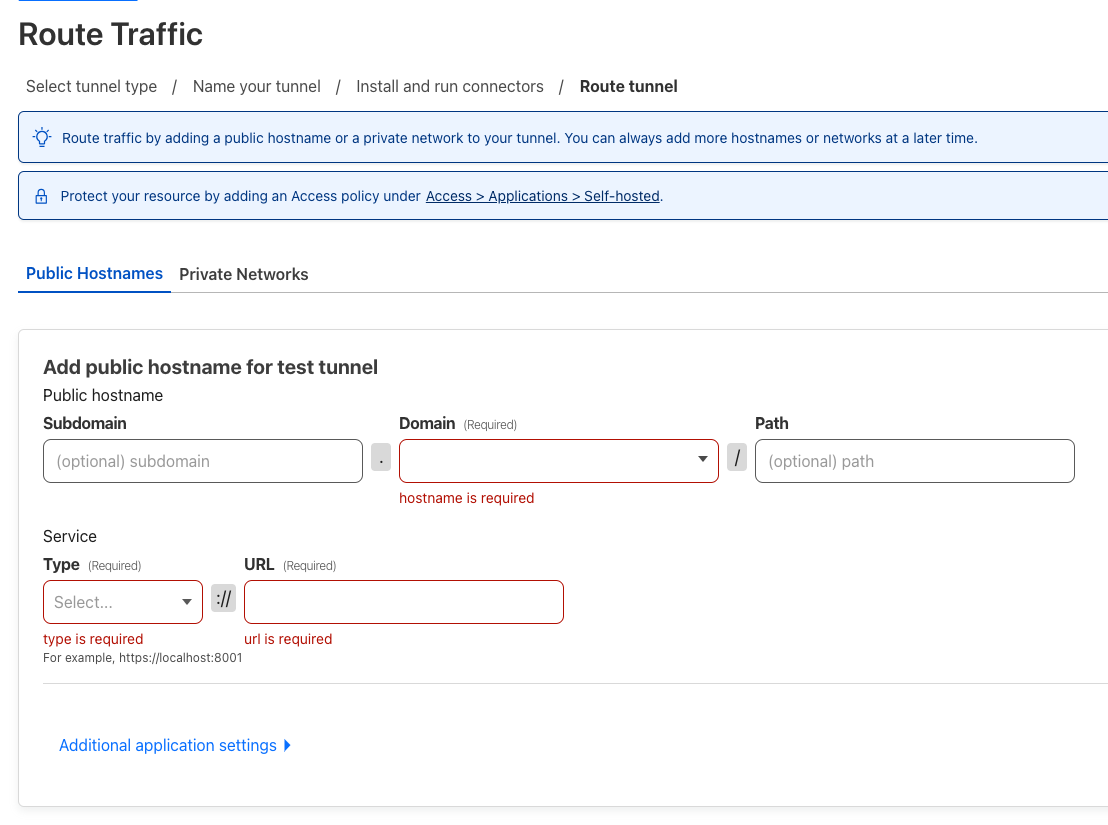Go to Select tunnel type step

coord(91,87)
